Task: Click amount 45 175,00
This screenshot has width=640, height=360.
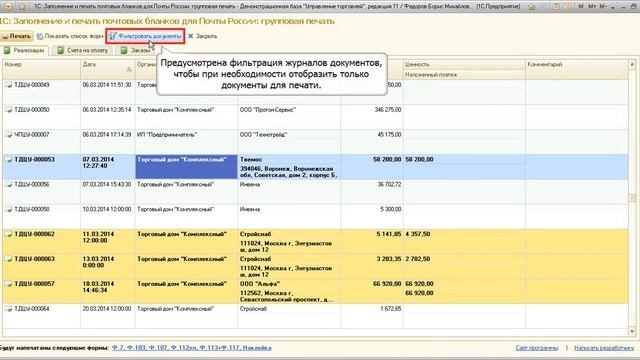Action: pyautogui.click(x=389, y=135)
